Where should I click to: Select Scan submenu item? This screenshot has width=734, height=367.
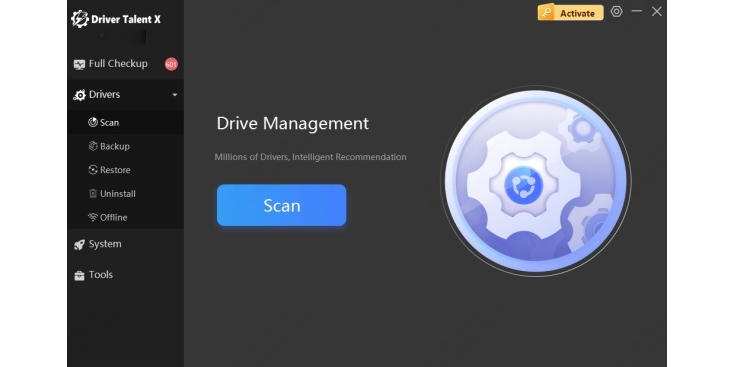point(125,123)
